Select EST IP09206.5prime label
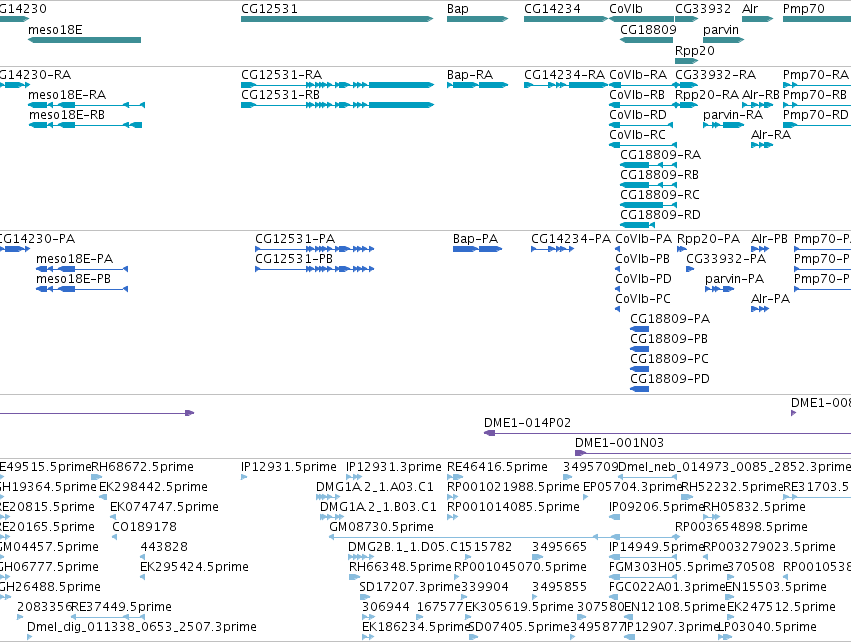The width and height of the screenshot is (851, 642). (x=657, y=507)
